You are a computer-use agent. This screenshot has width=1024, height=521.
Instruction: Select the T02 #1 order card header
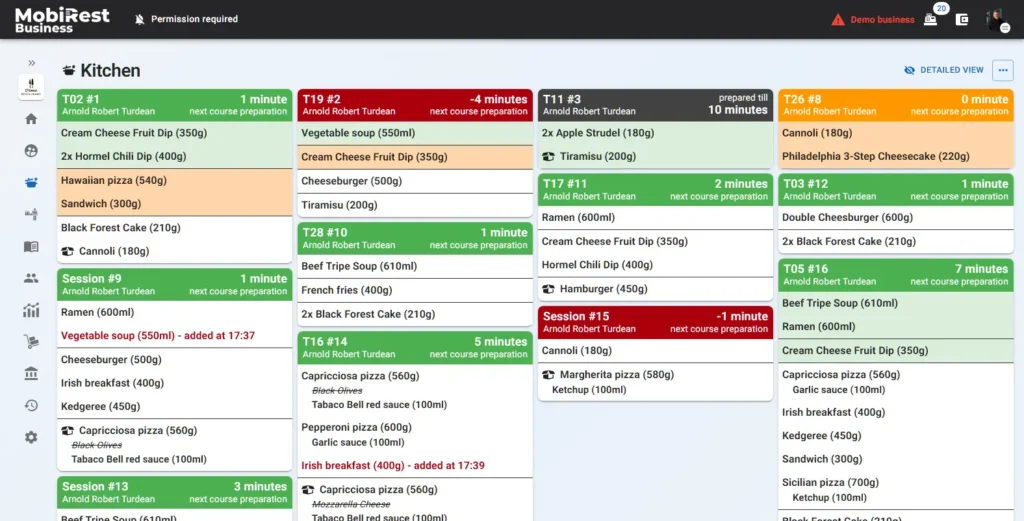174,105
